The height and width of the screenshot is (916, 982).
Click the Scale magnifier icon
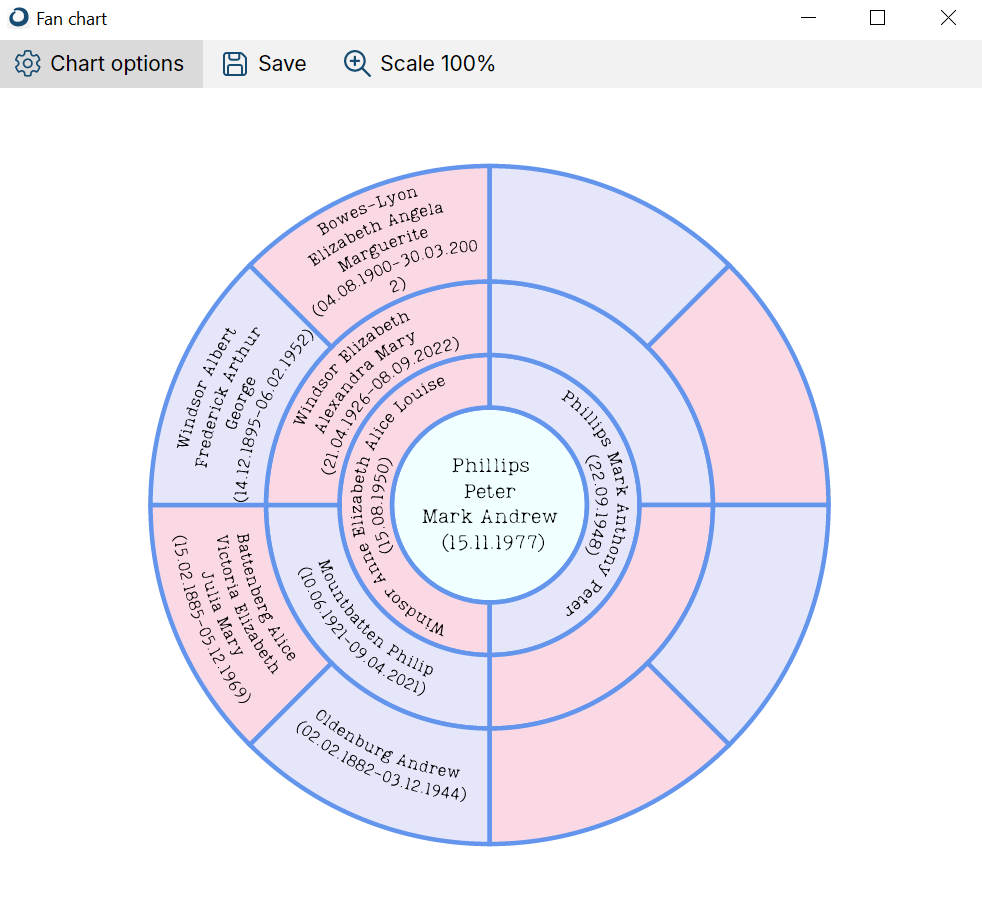357,64
